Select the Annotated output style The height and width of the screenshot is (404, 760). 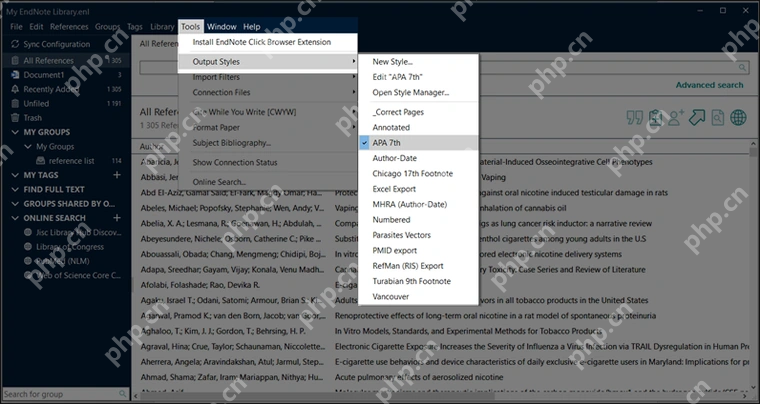[x=418, y=127]
